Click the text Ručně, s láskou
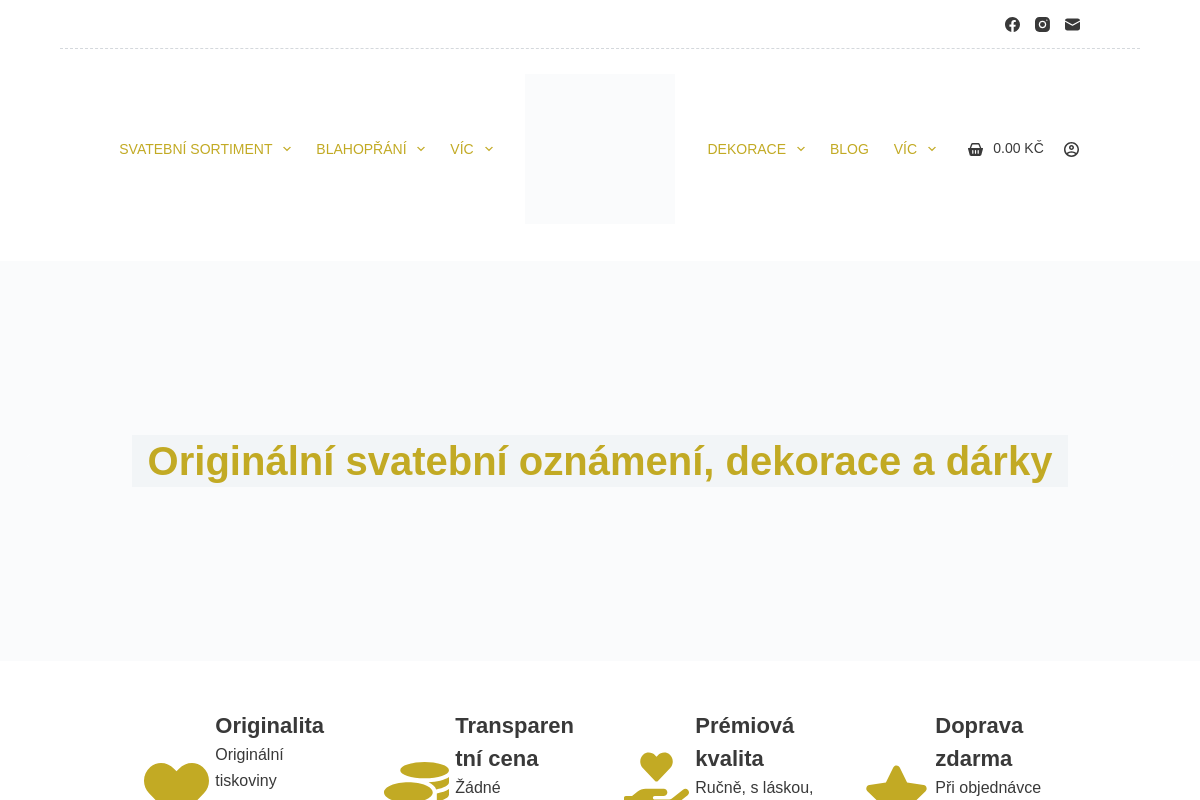The width and height of the screenshot is (1200, 800). 754,788
